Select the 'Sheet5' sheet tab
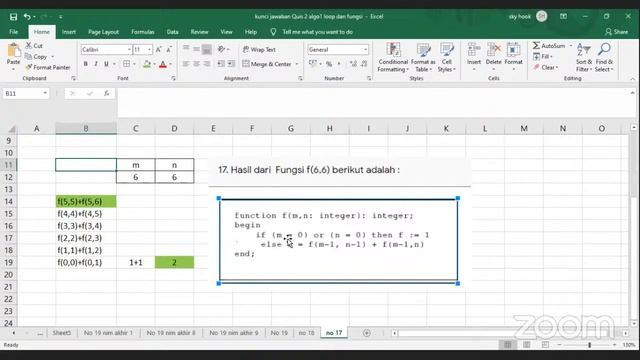The width and height of the screenshot is (640, 360). tap(62, 333)
